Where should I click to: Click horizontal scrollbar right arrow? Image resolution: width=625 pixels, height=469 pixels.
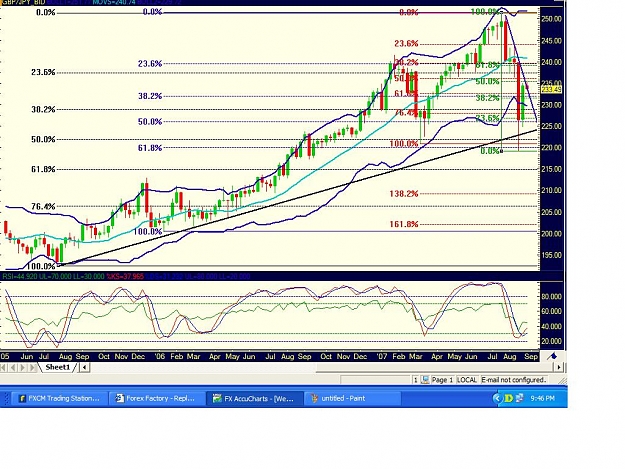tap(559, 367)
